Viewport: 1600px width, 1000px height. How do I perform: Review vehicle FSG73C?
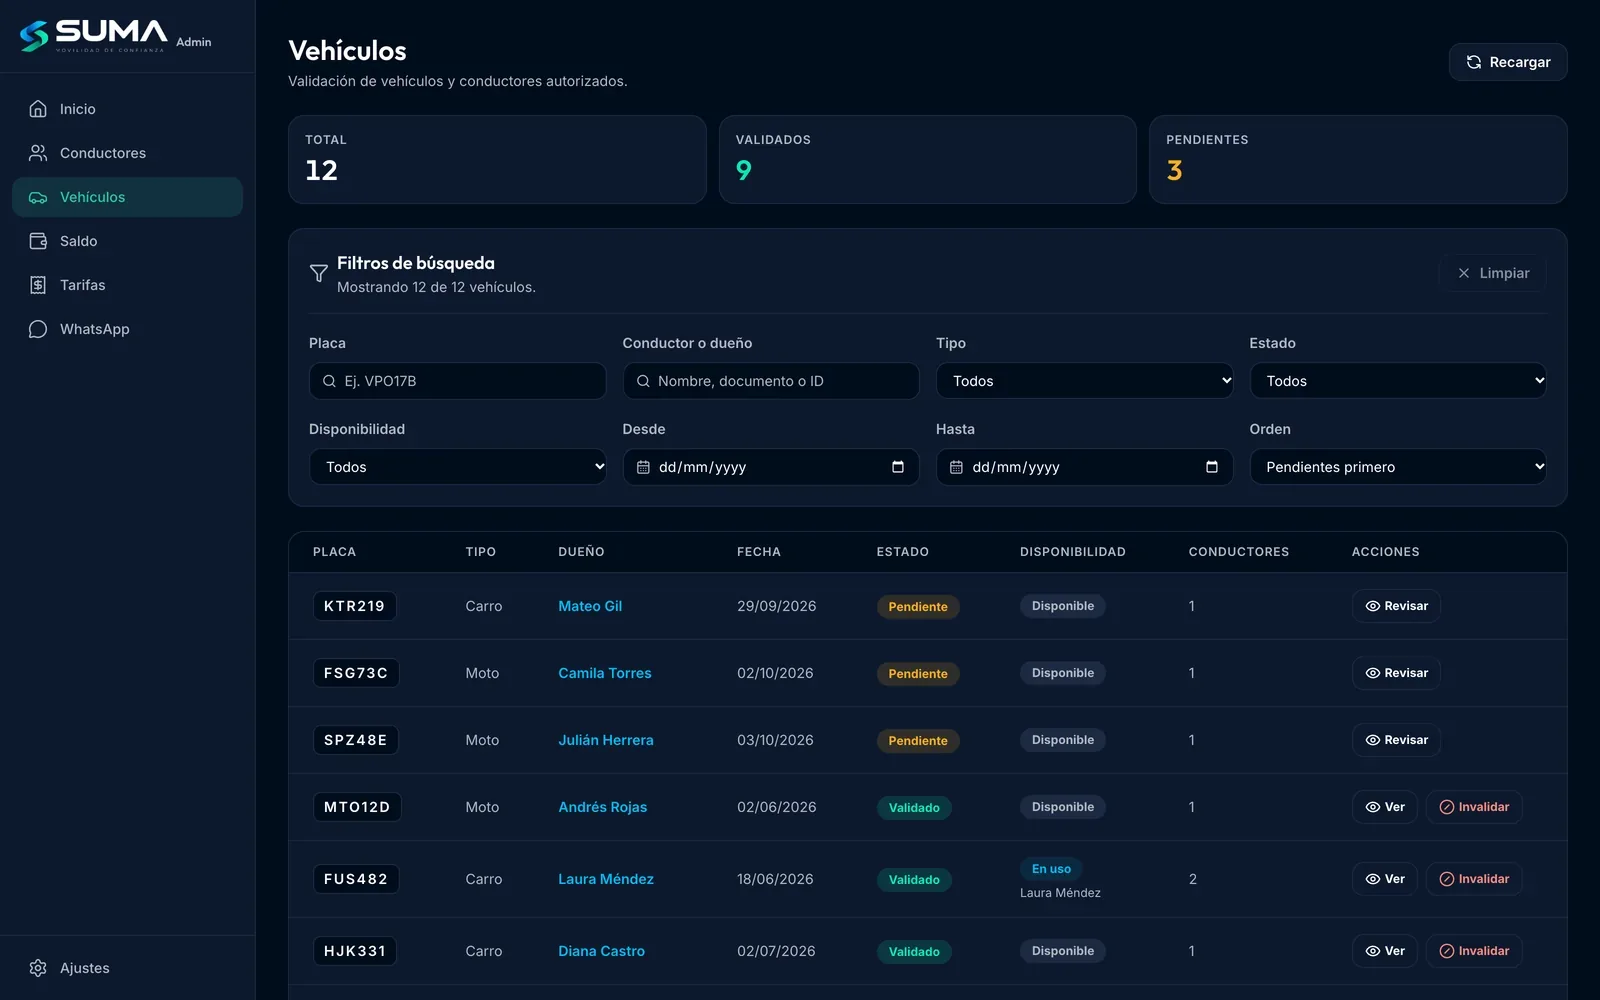(x=1396, y=673)
